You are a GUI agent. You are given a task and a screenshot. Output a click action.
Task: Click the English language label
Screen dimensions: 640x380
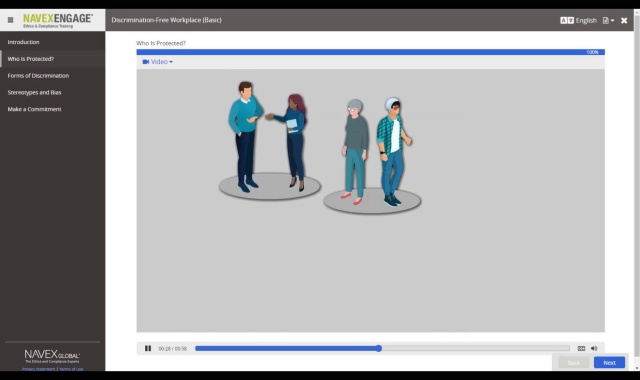[x=586, y=20]
